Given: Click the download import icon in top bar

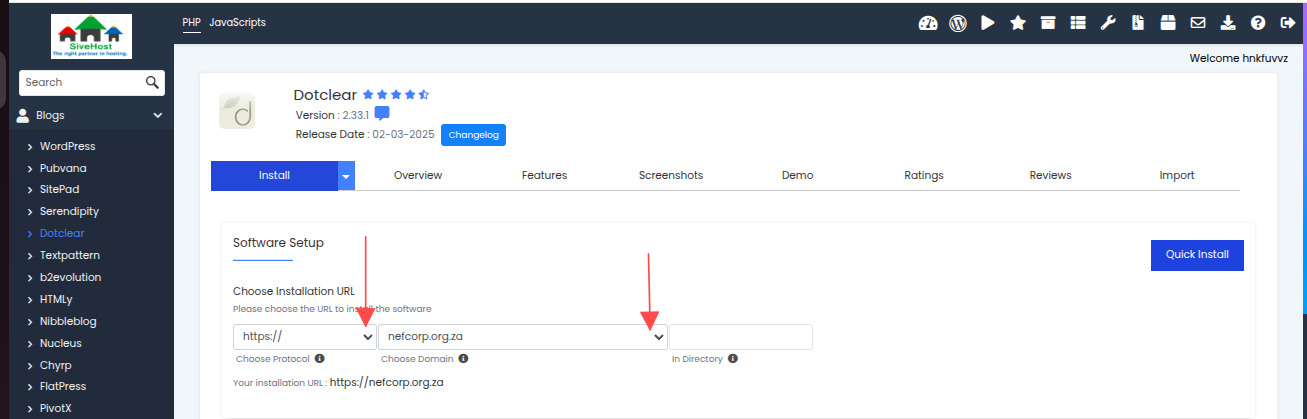Looking at the screenshot, I should 1228,23.
